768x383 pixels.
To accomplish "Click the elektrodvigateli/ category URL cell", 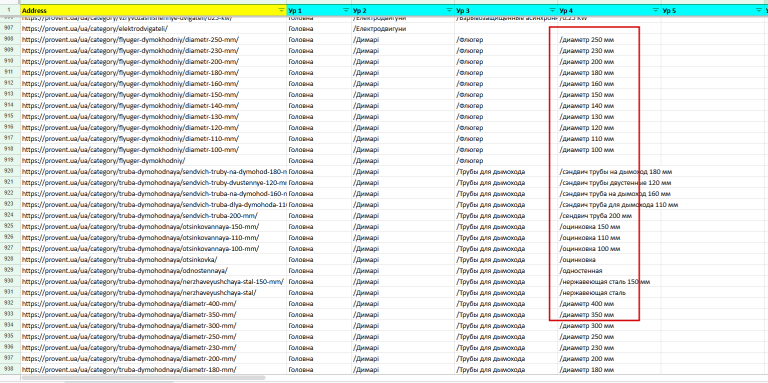I will tap(153, 28).
